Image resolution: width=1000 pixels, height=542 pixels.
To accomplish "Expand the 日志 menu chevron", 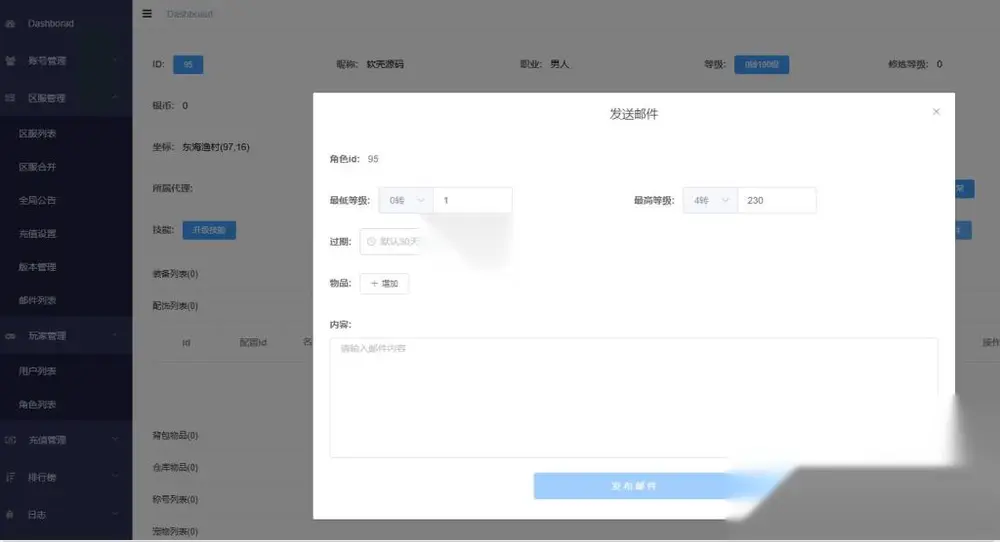I will pos(115,514).
